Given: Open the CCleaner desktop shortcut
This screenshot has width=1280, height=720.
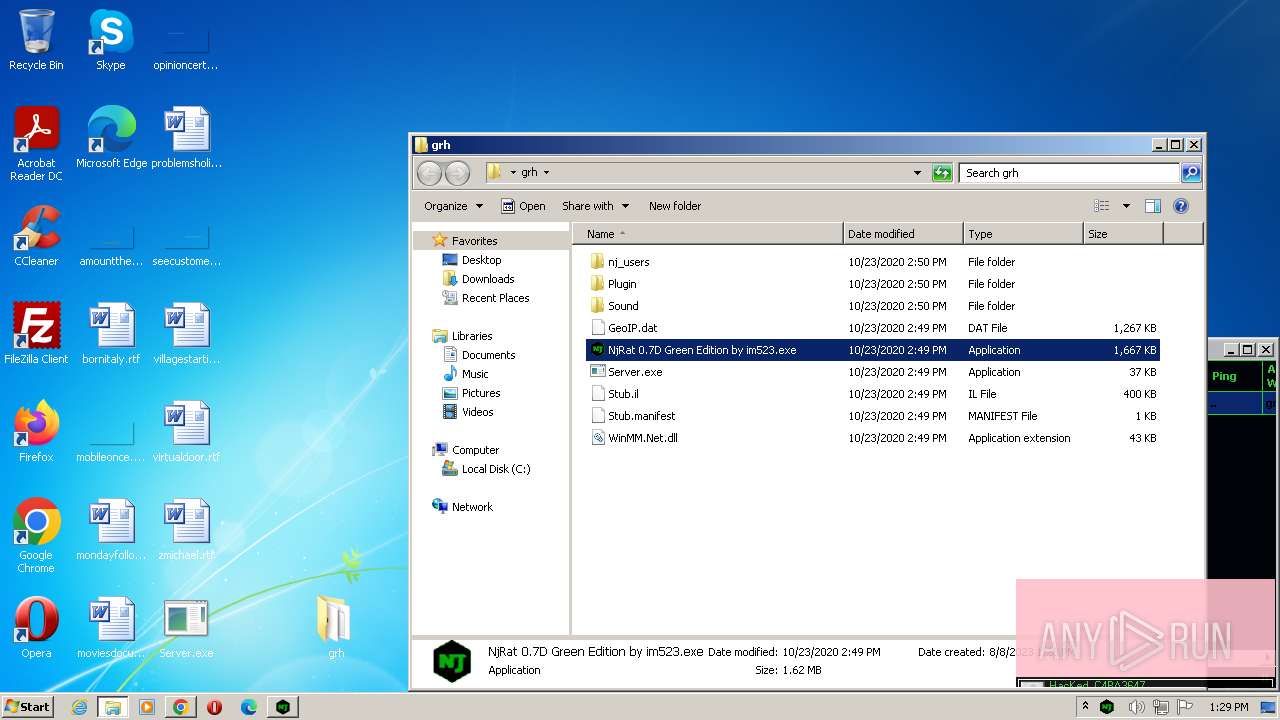Looking at the screenshot, I should [36, 236].
